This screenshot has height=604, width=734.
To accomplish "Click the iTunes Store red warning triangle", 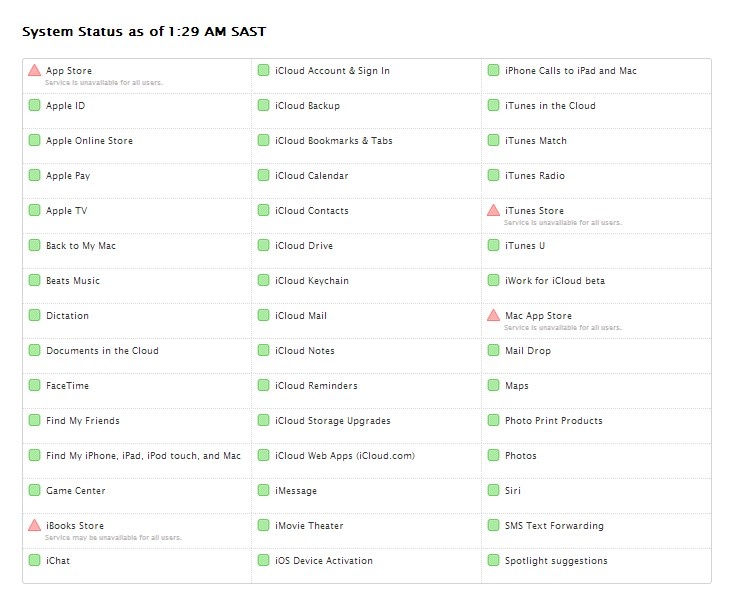I will click(x=493, y=211).
